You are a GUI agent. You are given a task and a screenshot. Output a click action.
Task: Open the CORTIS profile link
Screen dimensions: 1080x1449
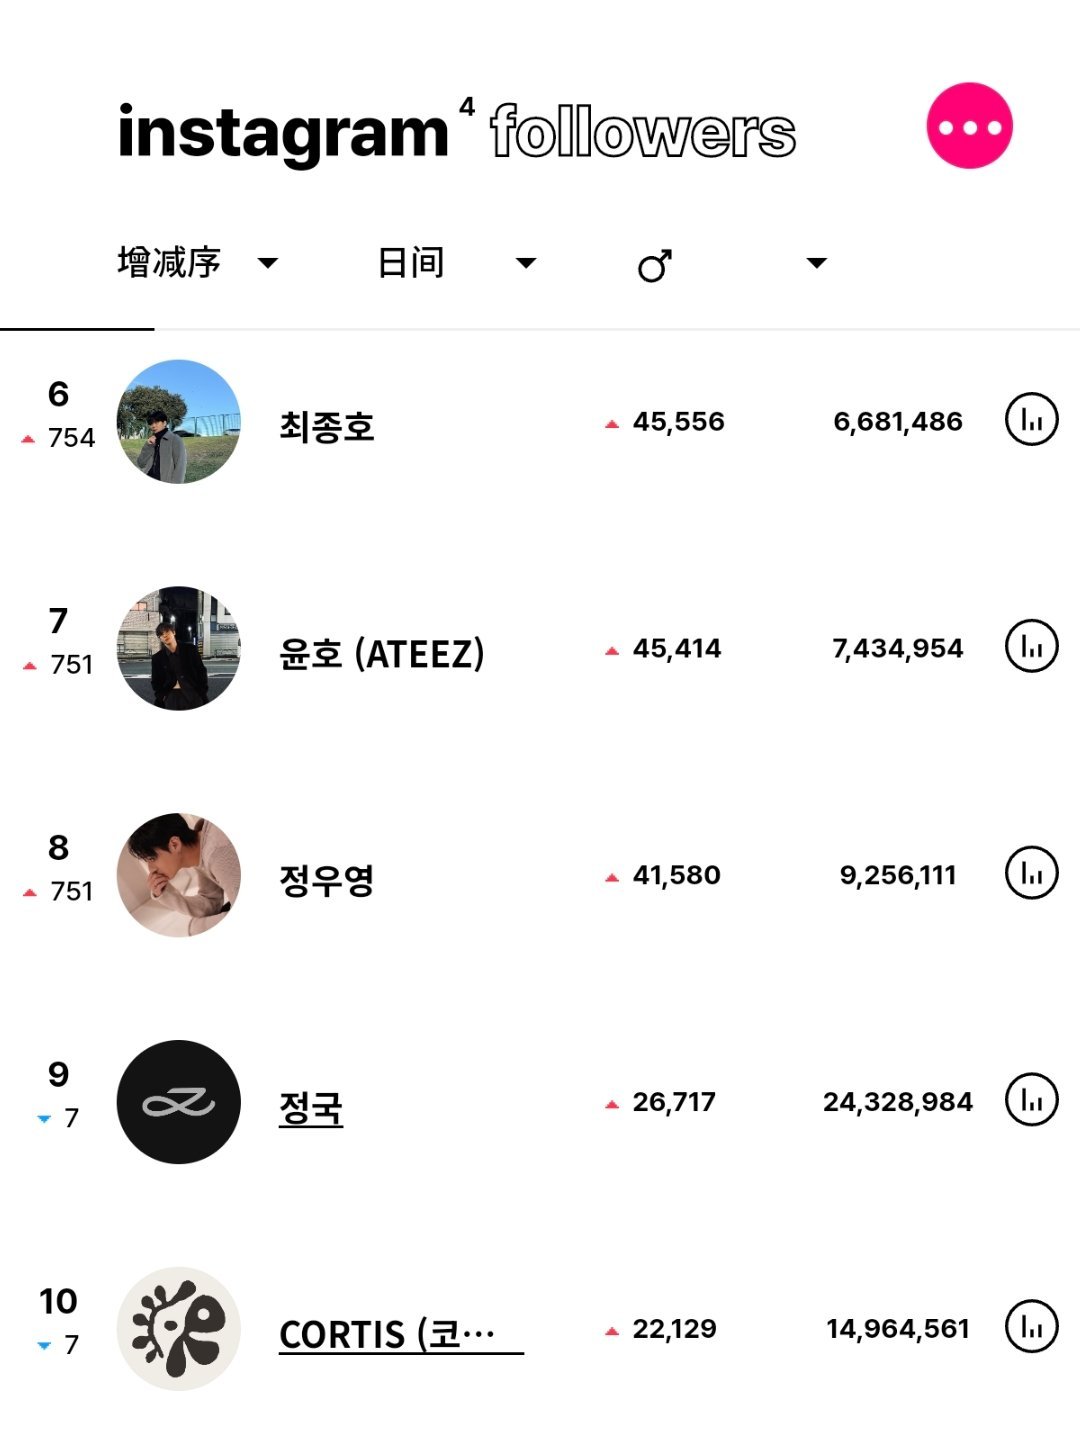[401, 1334]
